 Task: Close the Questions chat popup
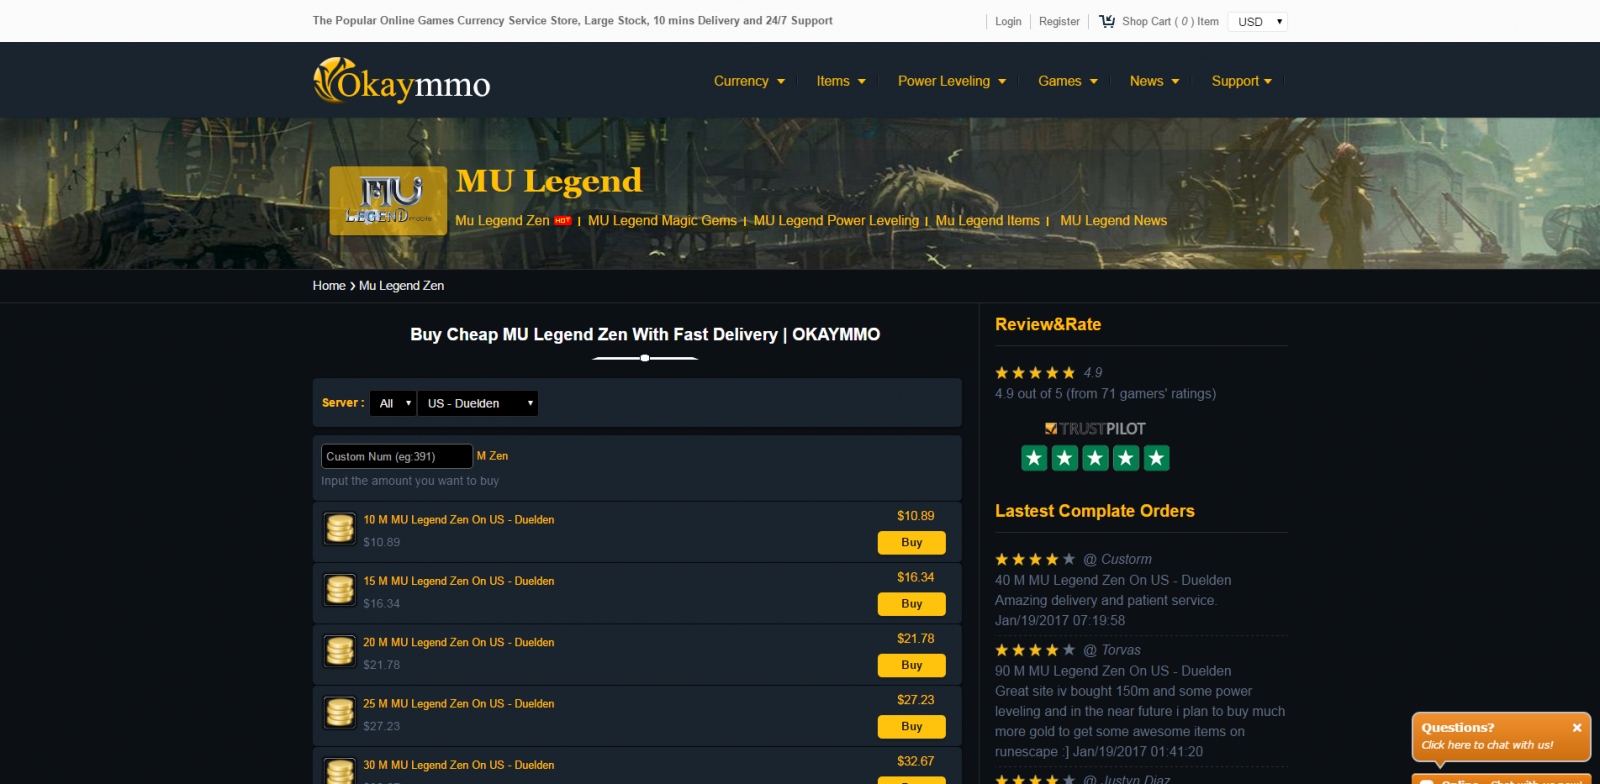pyautogui.click(x=1577, y=727)
